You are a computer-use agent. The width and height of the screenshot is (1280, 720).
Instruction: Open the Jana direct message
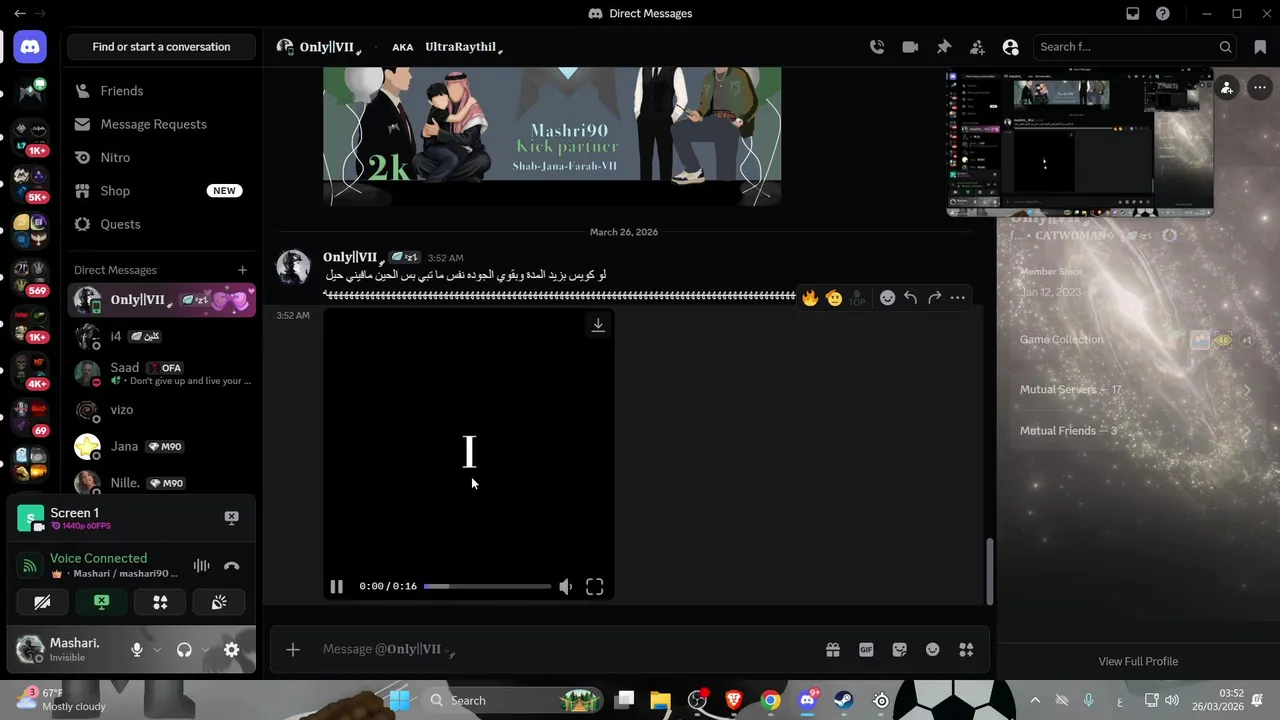[161, 446]
